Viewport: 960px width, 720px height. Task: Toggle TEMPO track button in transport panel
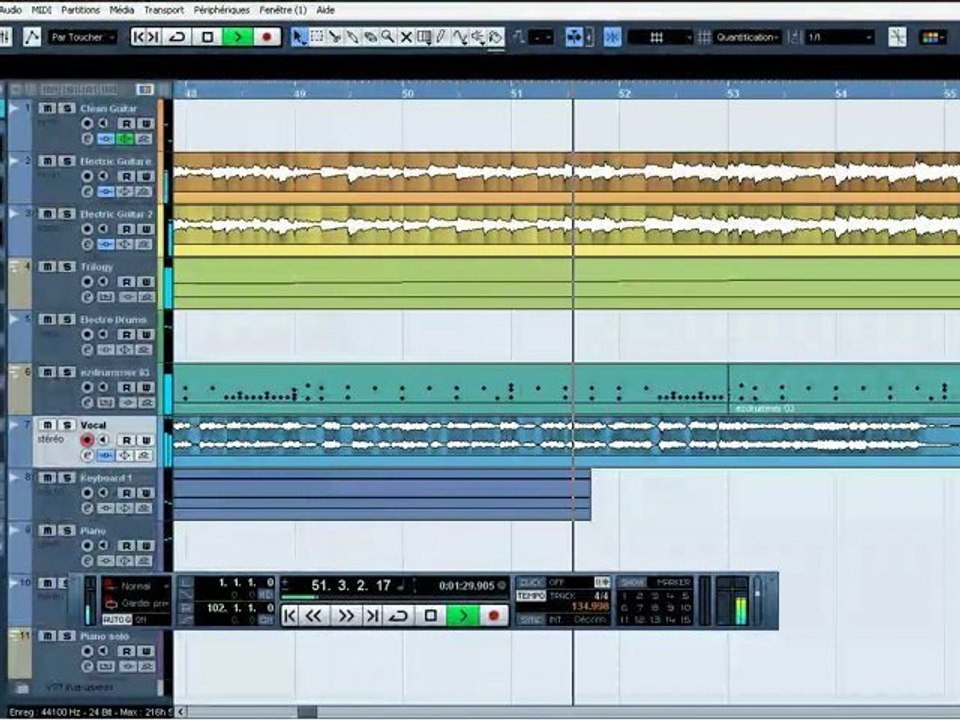tap(530, 596)
